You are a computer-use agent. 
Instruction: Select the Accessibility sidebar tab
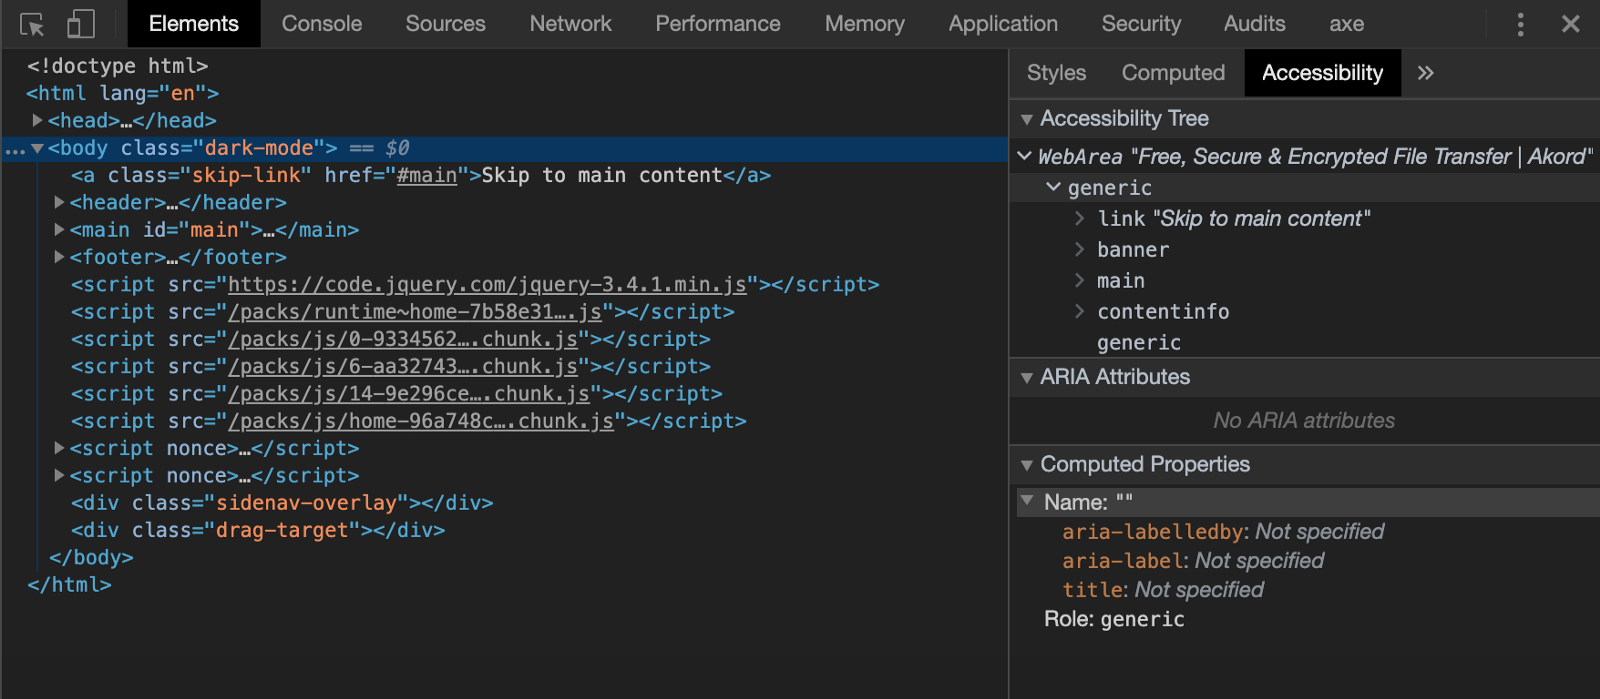[x=1322, y=73]
